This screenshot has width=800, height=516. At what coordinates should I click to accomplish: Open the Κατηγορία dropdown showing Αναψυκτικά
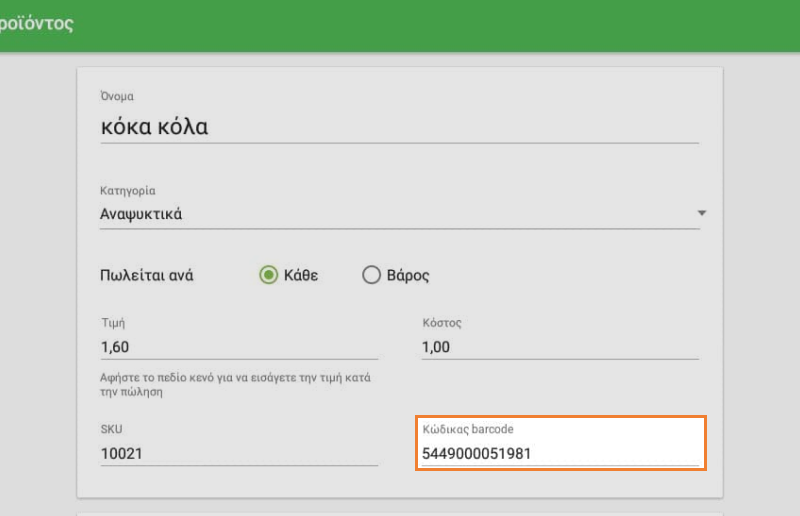point(390,214)
